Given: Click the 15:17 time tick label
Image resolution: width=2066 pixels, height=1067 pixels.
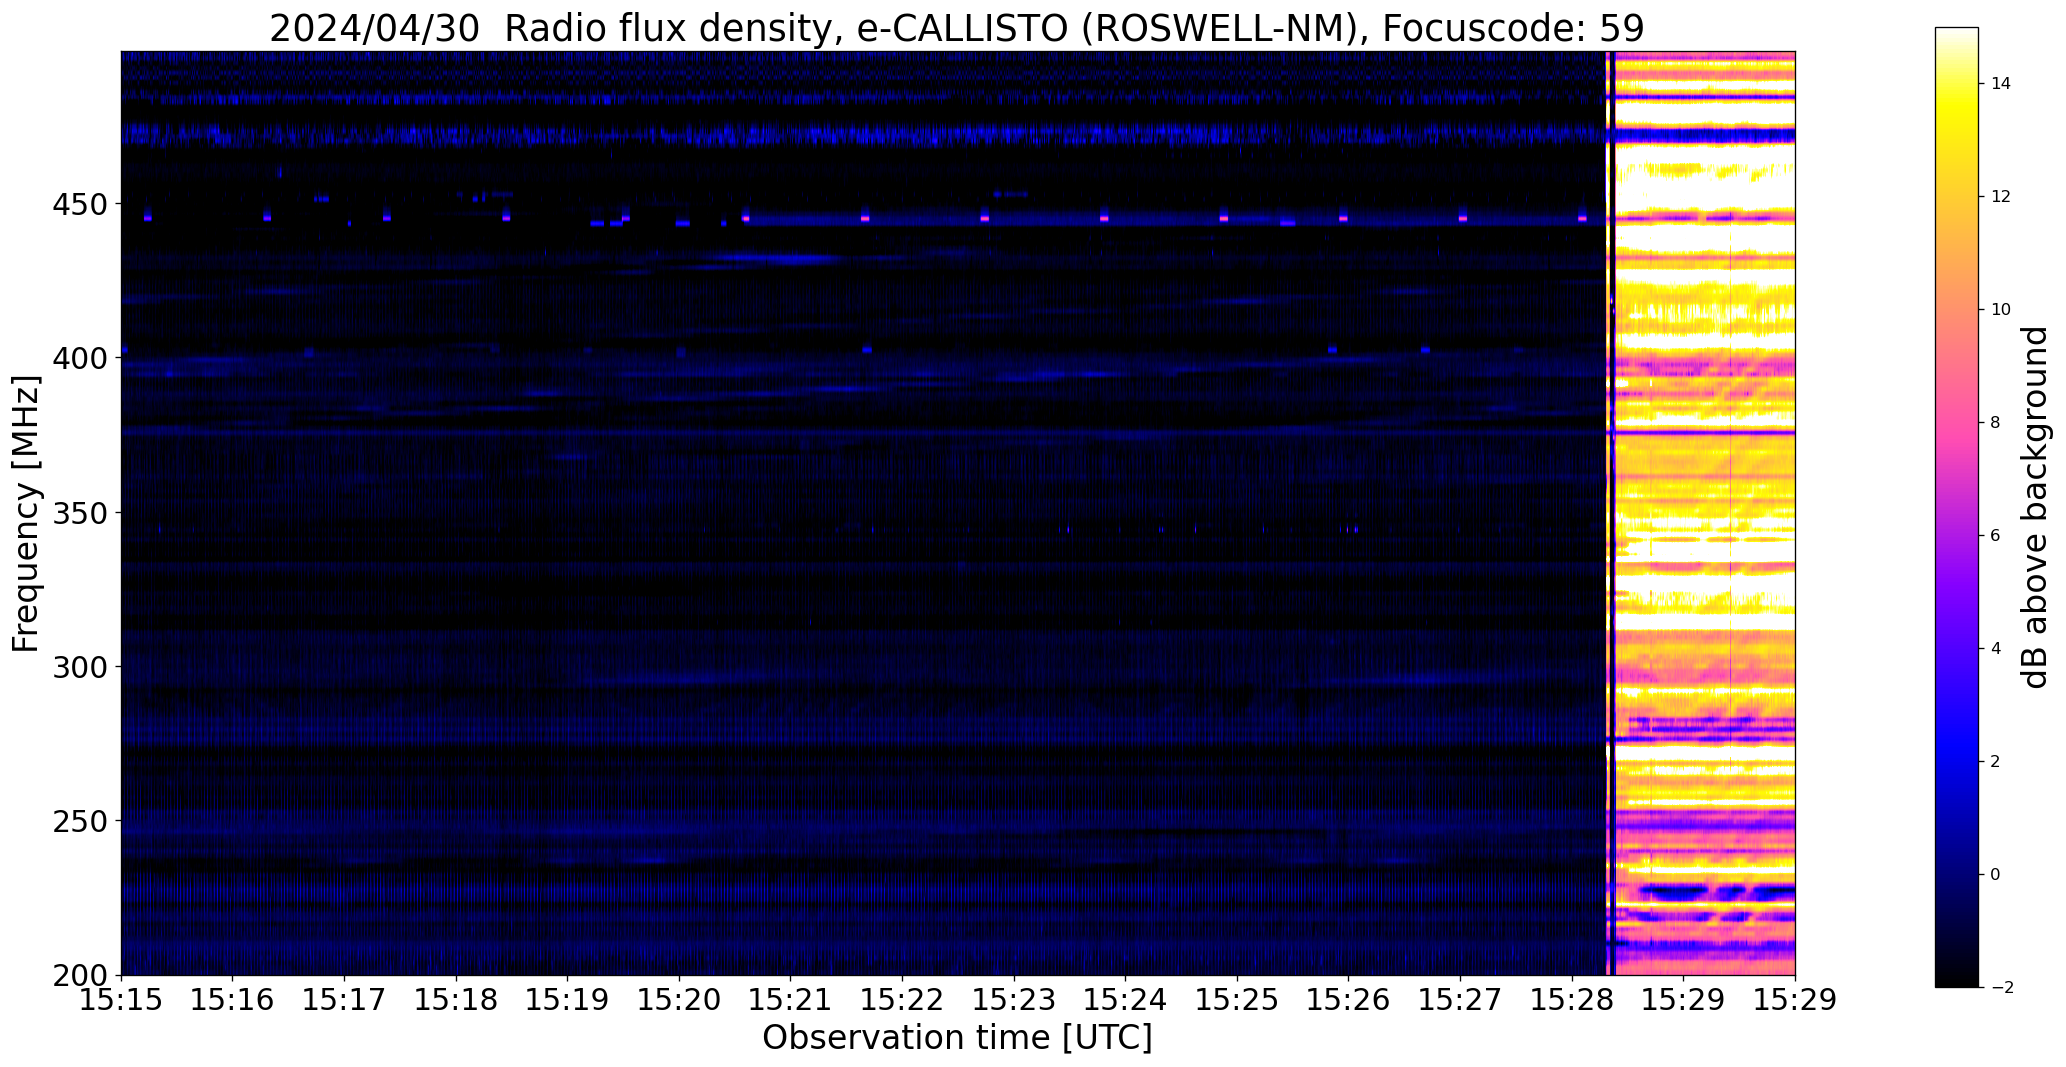Looking at the screenshot, I should point(345,1001).
